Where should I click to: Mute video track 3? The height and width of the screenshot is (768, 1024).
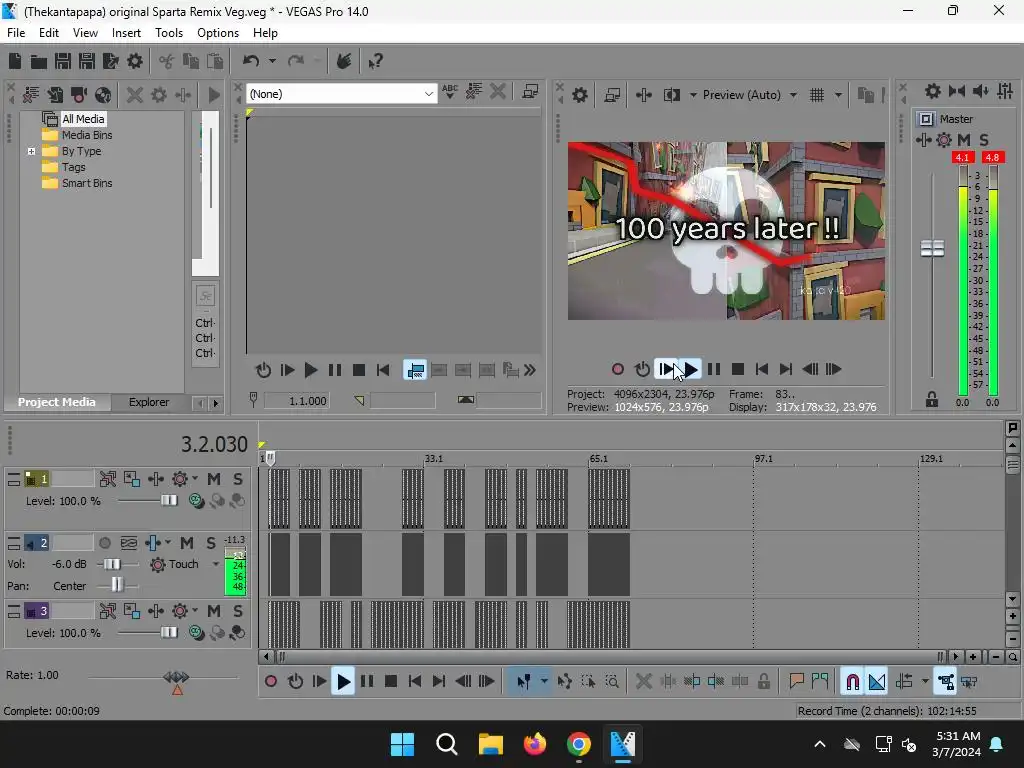tap(214, 611)
